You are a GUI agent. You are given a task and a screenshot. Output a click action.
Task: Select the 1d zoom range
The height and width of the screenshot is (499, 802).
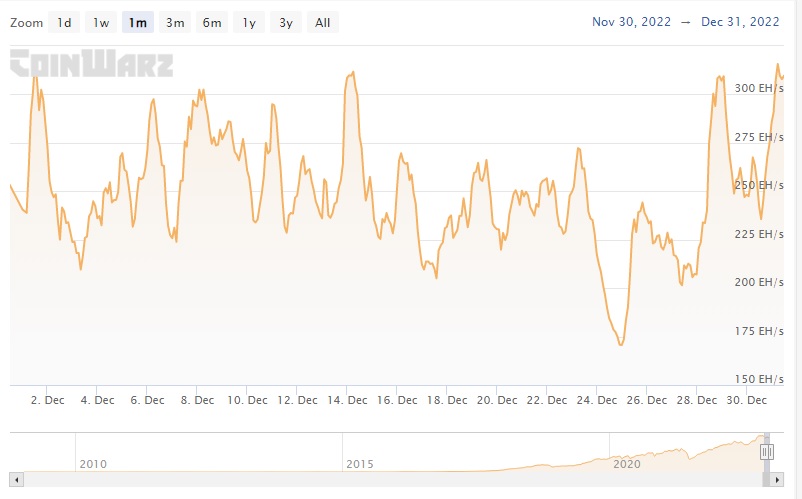point(65,22)
